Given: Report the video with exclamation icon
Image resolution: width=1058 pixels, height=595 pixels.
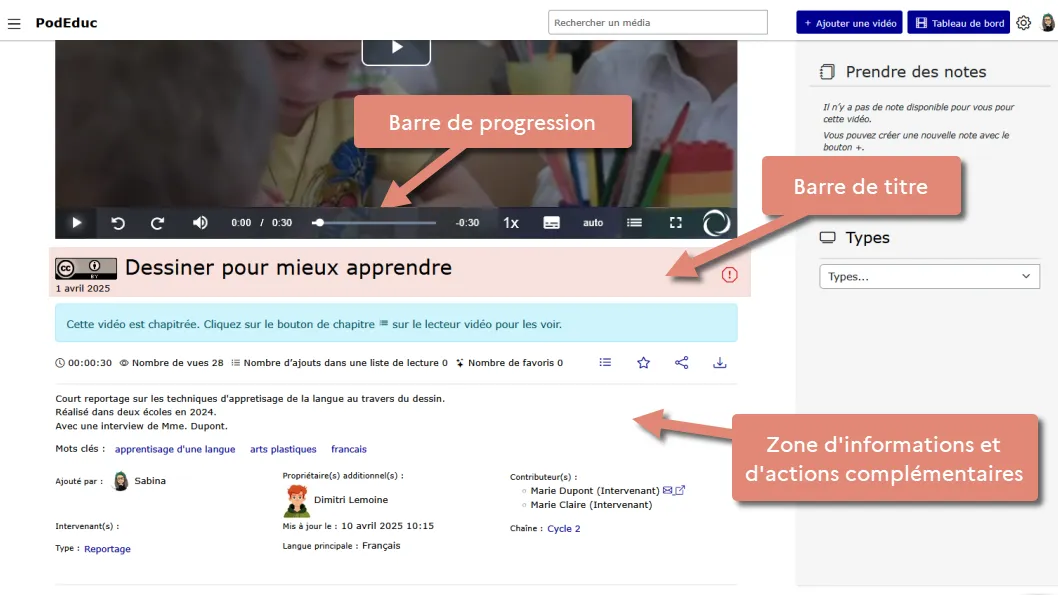Looking at the screenshot, I should (x=729, y=275).
